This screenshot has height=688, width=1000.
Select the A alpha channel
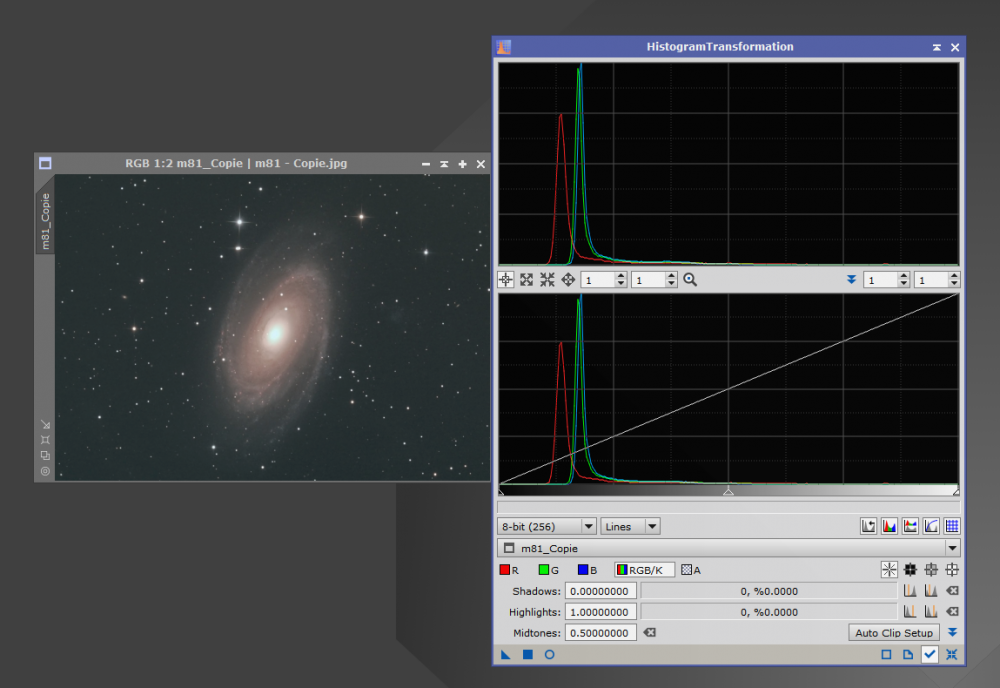point(691,569)
